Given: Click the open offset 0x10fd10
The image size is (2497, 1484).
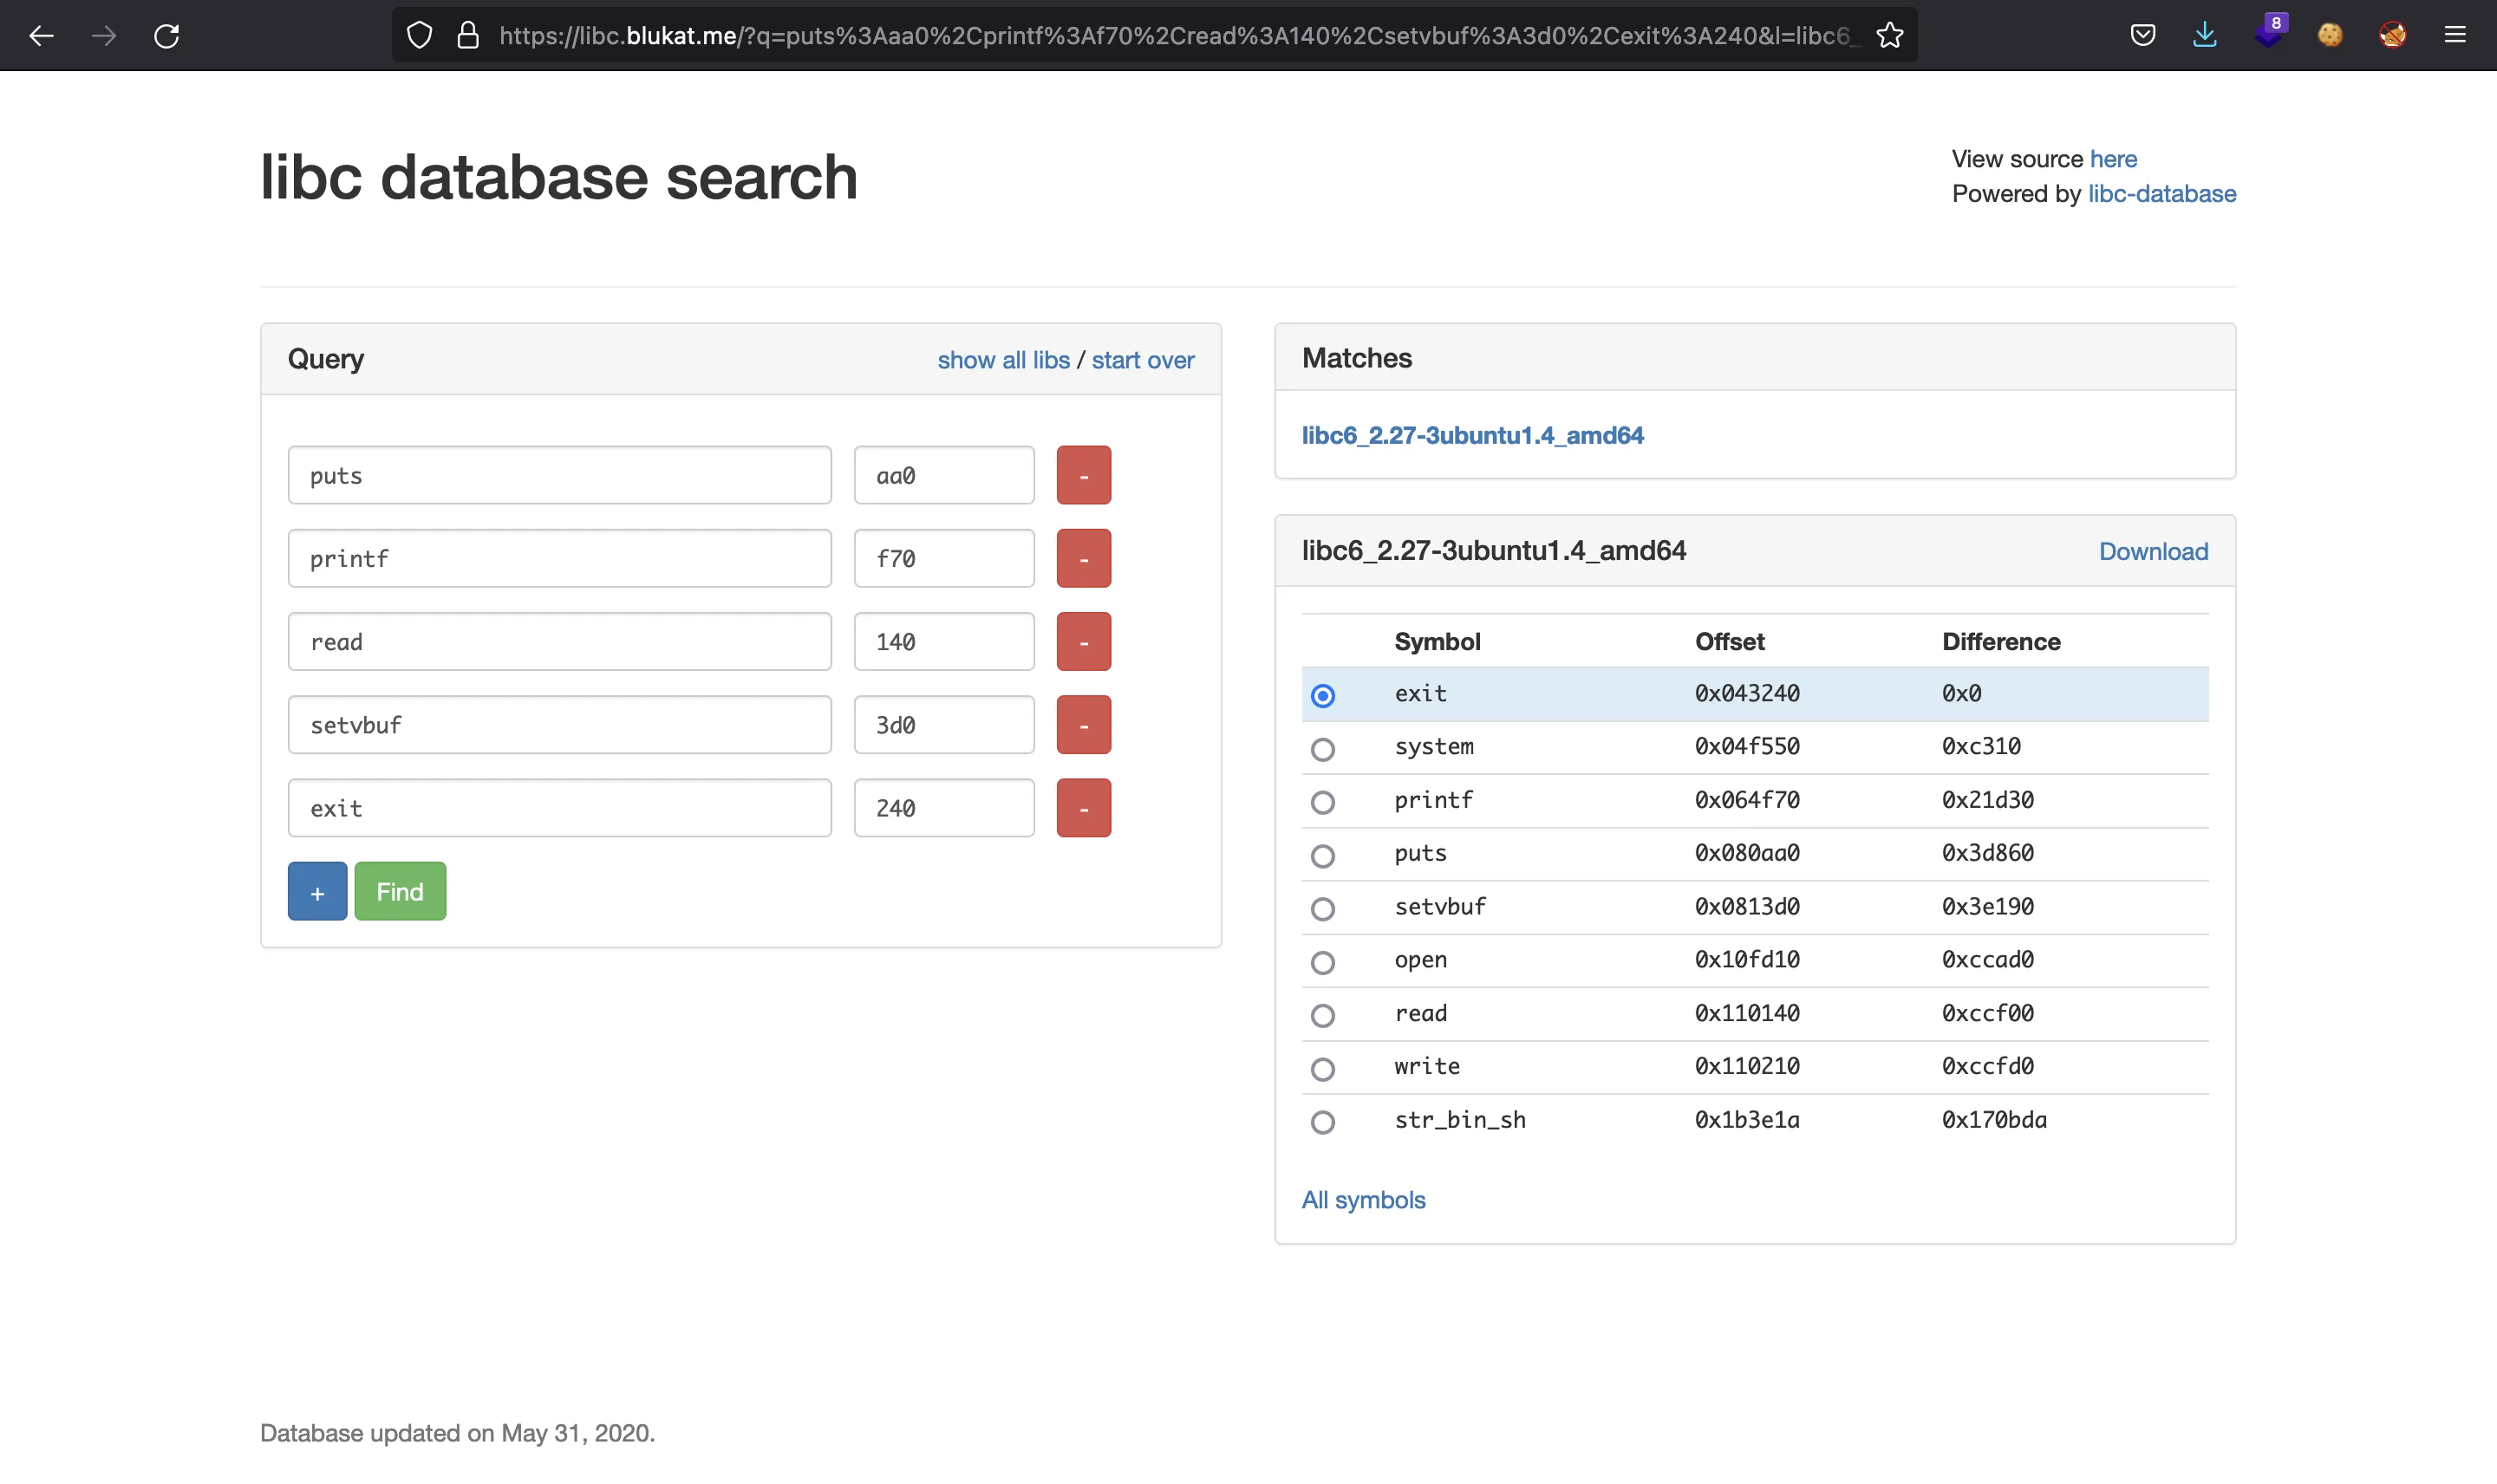Looking at the screenshot, I should pos(1747,960).
